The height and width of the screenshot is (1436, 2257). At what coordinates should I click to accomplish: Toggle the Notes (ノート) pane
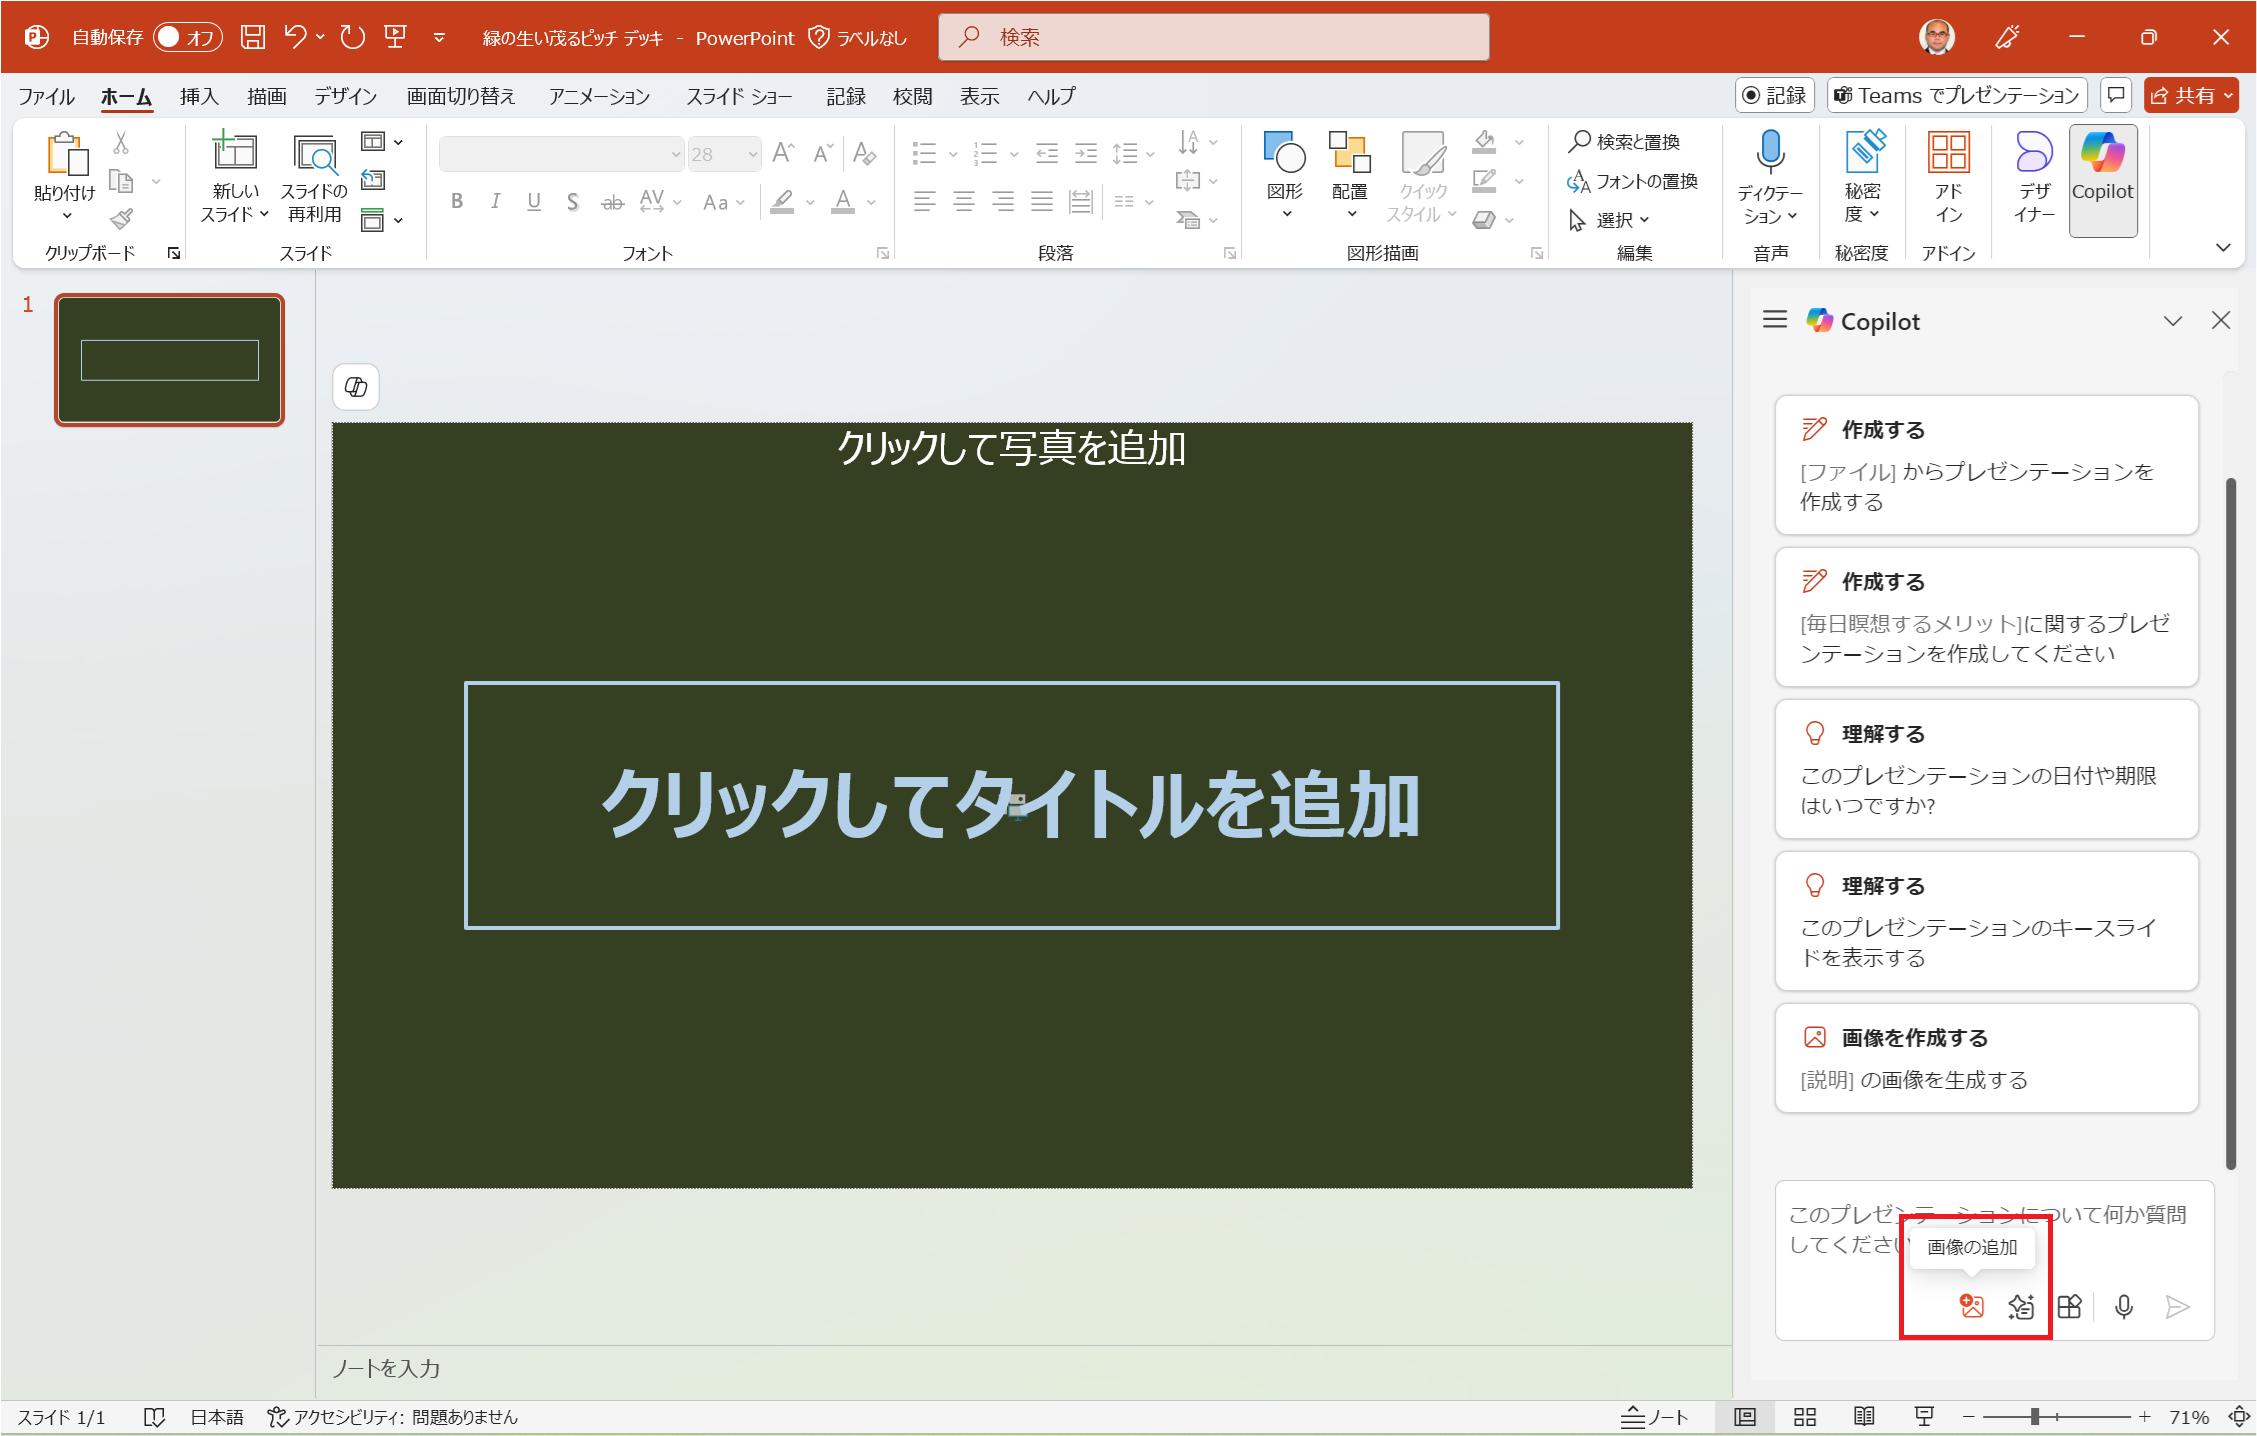pyautogui.click(x=1655, y=1417)
